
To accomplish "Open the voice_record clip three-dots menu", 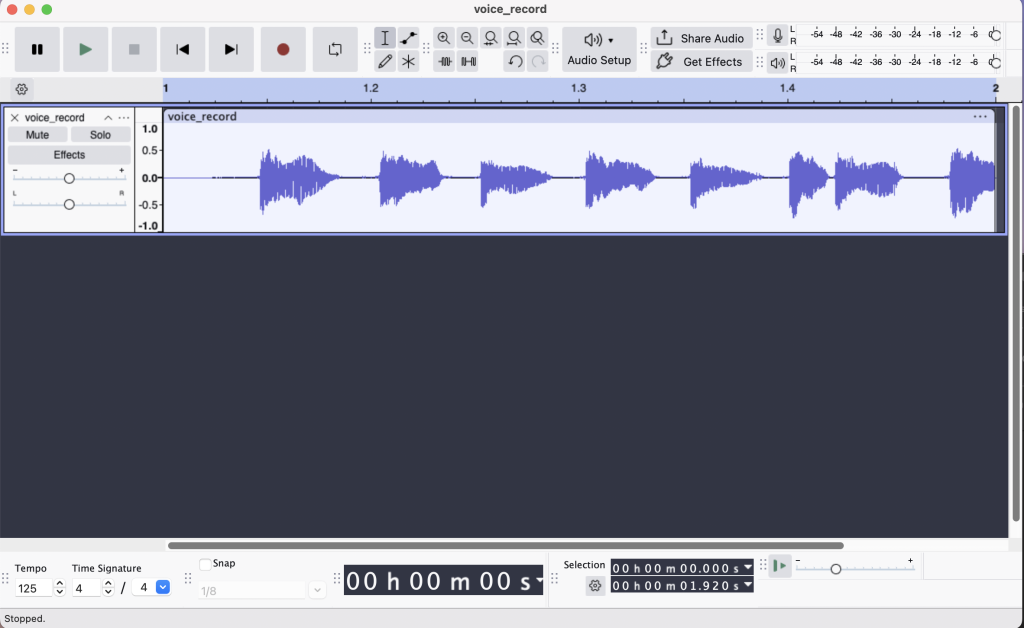I will pos(980,117).
